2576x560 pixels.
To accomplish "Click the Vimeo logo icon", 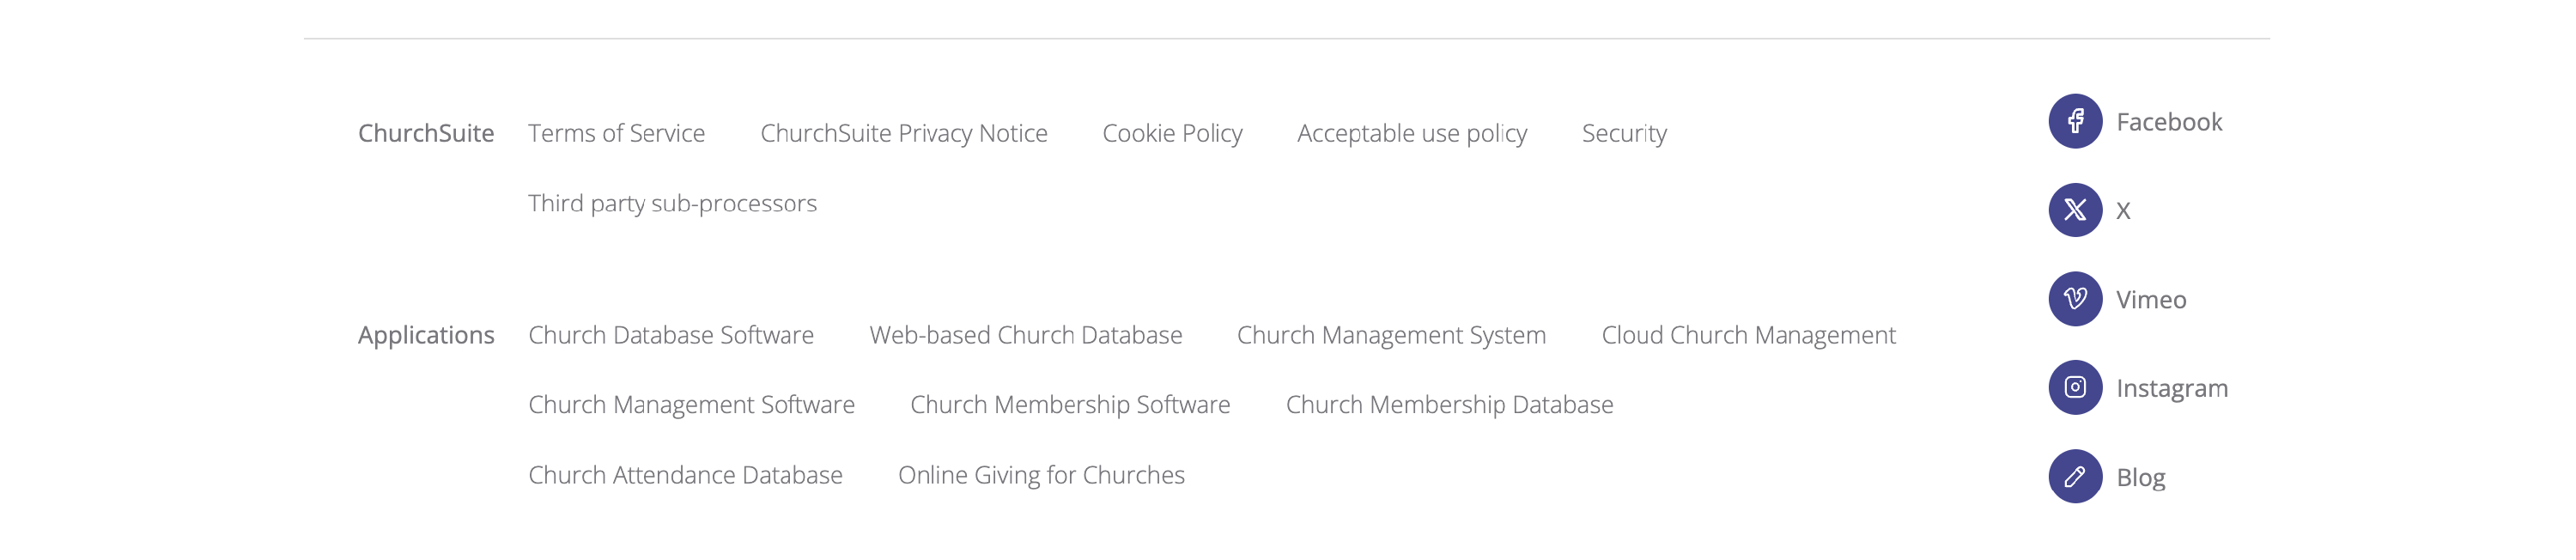I will coord(2075,299).
